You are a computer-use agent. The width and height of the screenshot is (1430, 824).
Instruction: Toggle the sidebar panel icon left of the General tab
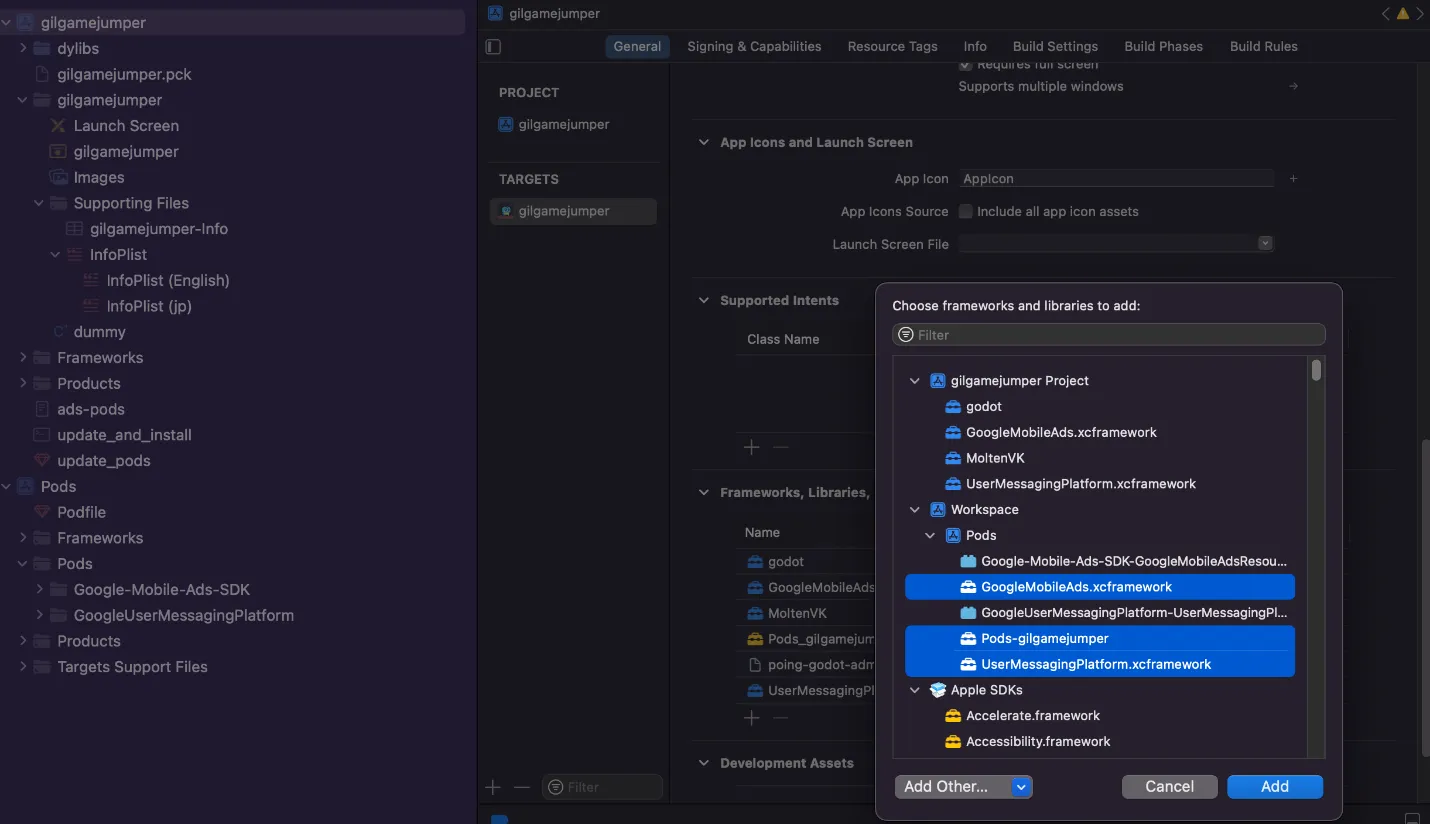pyautogui.click(x=493, y=47)
